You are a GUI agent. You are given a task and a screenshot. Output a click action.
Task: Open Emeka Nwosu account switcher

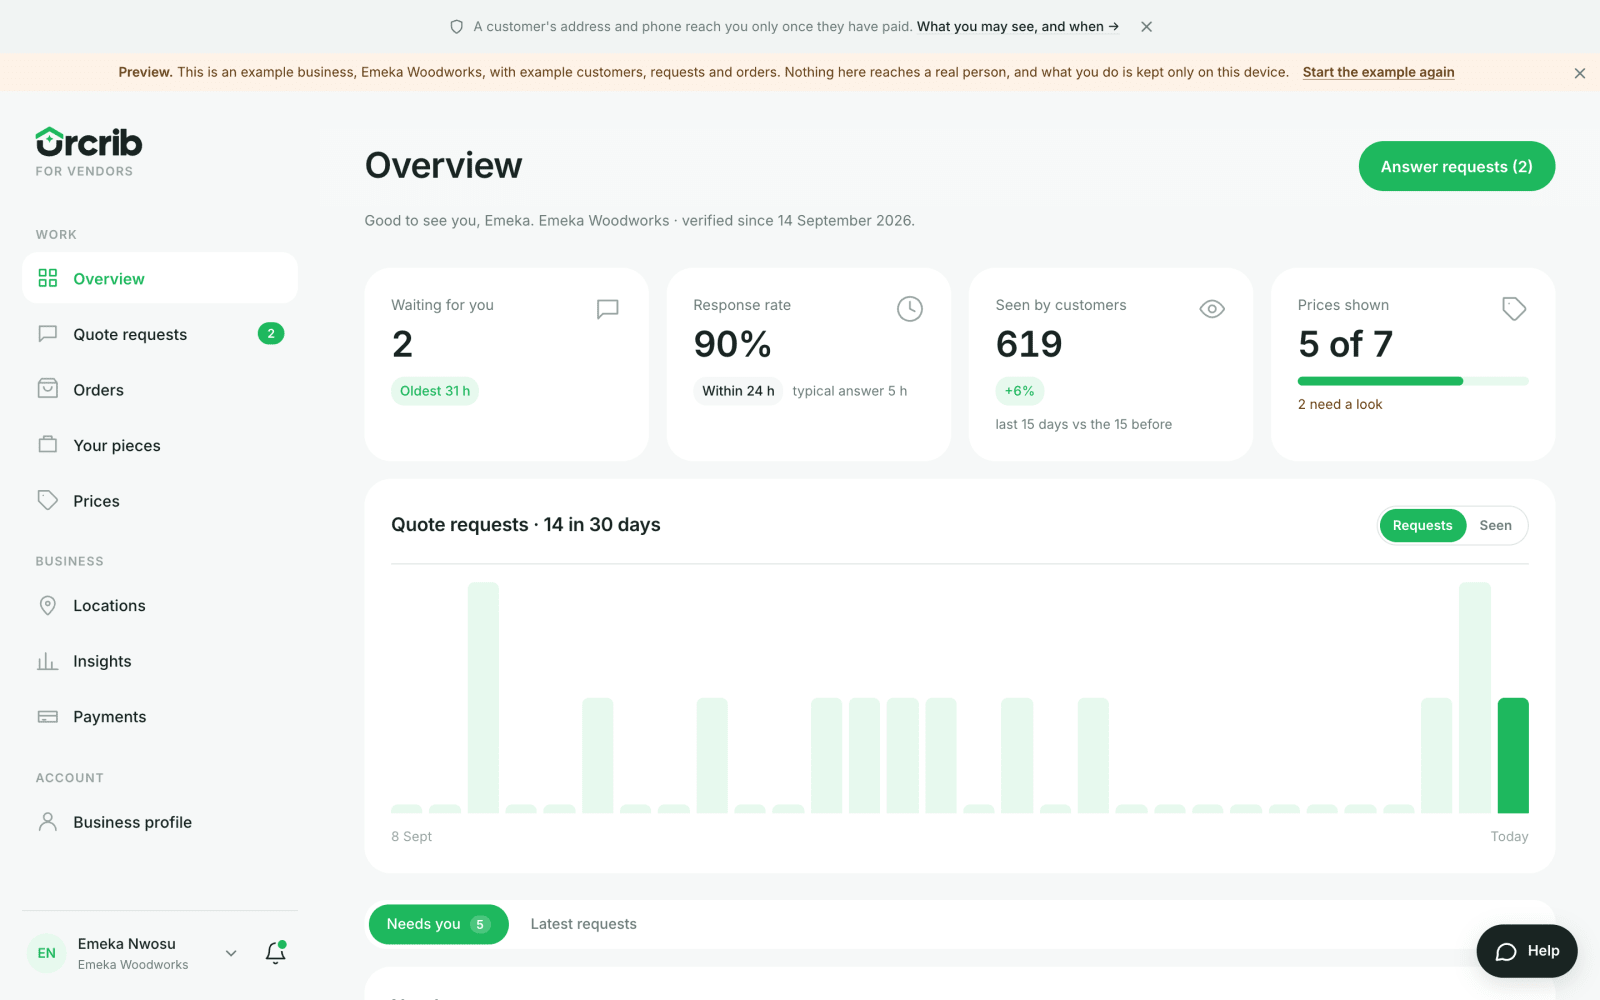pyautogui.click(x=133, y=953)
